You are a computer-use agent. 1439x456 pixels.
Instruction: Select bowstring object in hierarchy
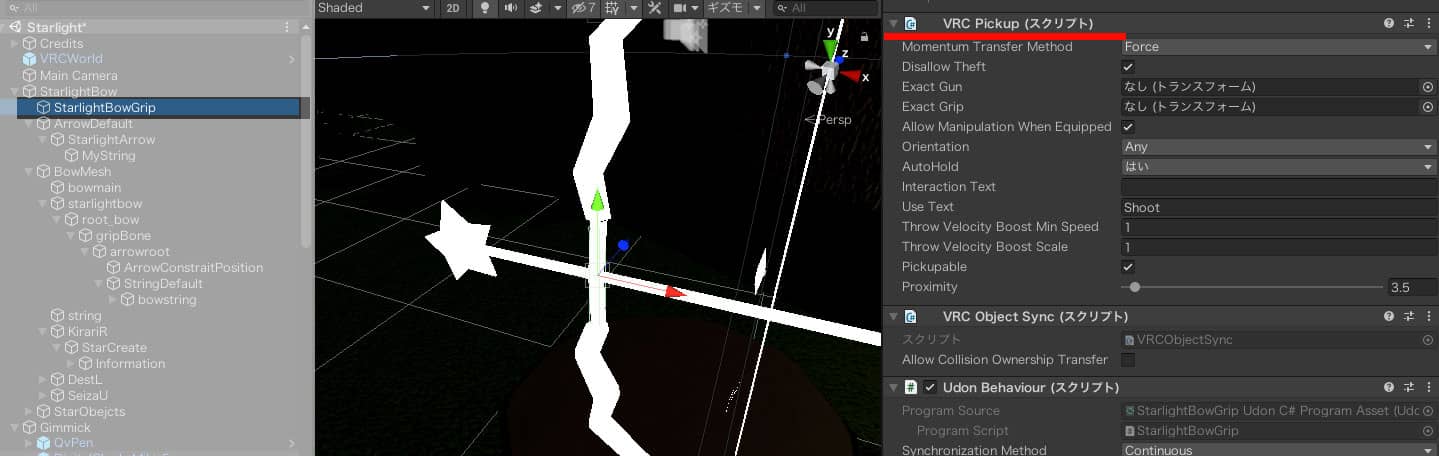(167, 300)
